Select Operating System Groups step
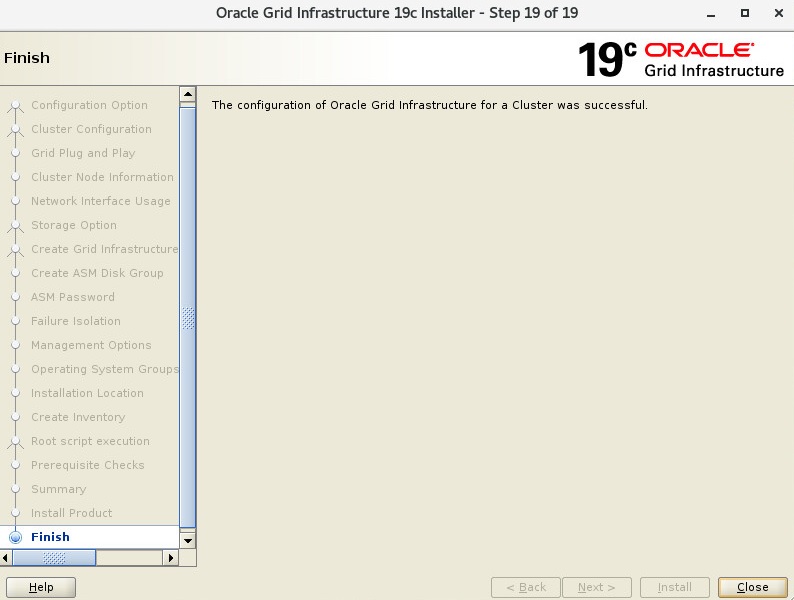Screen dimensions: 794x600 (104, 369)
